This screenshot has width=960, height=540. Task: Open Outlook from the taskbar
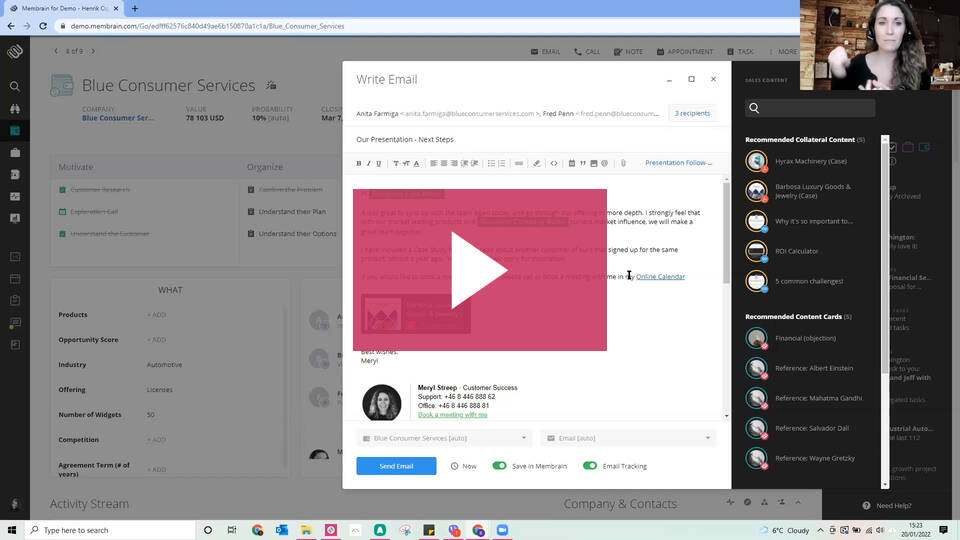pos(282,530)
